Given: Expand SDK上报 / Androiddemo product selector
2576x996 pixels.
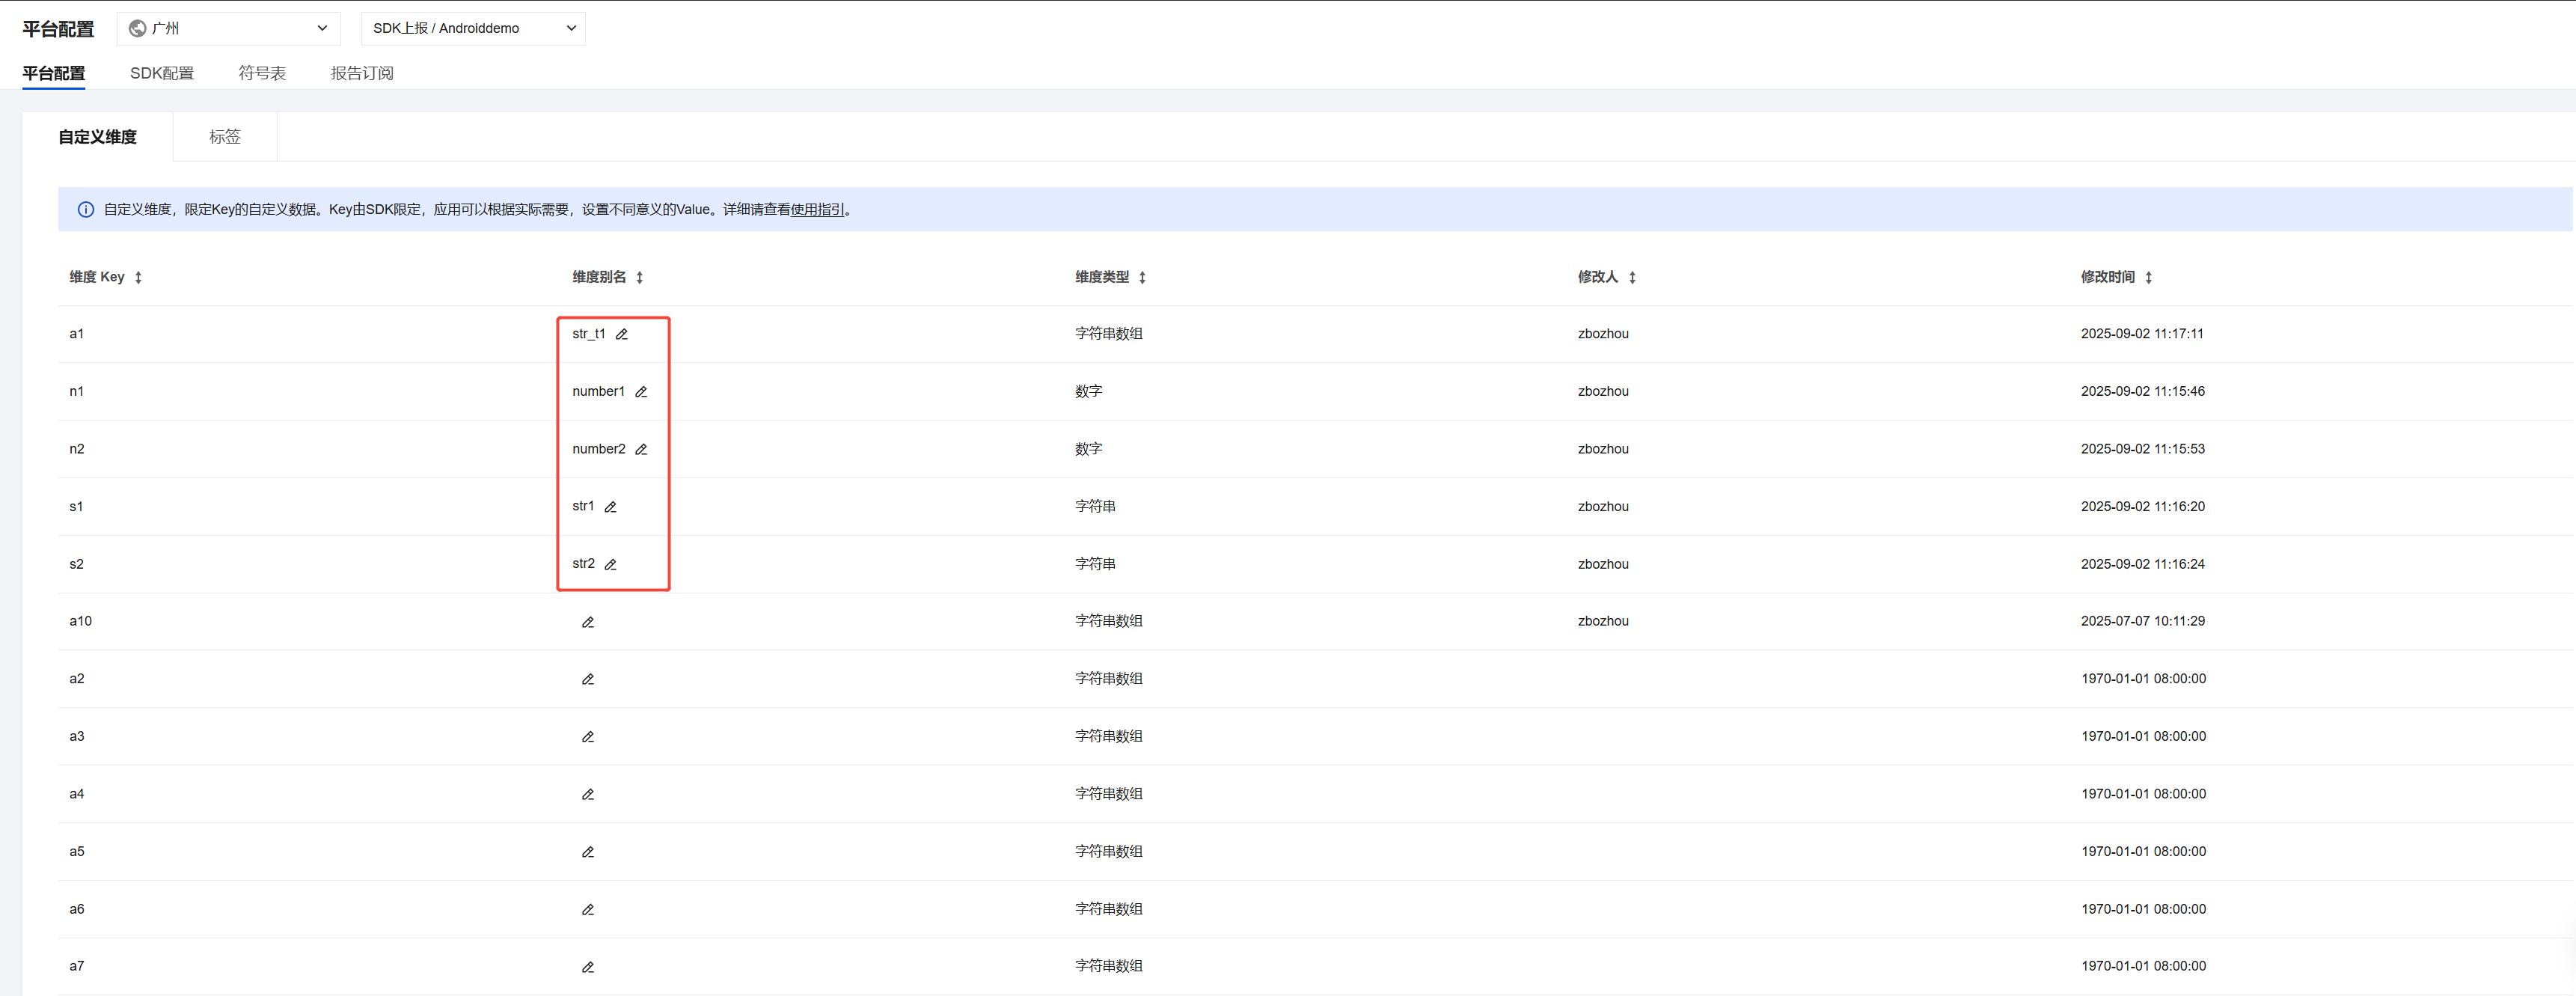Looking at the screenshot, I should coord(473,28).
